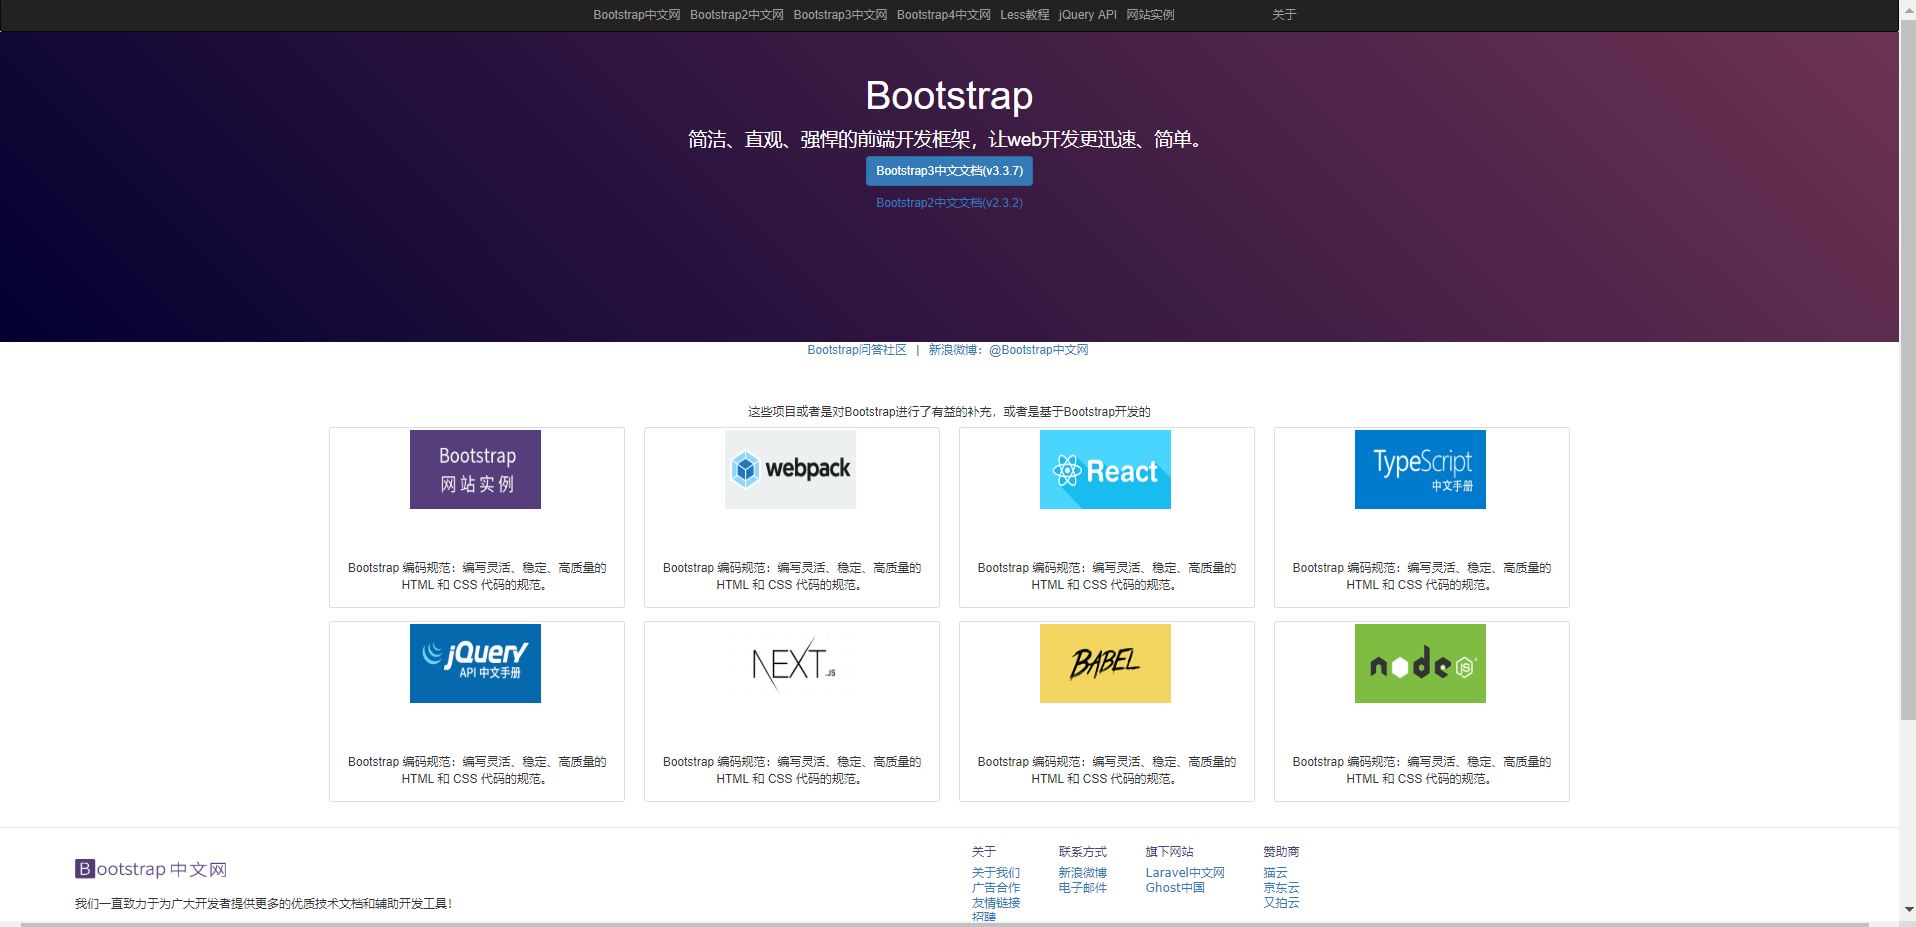The height and width of the screenshot is (927, 1916).
Task: Open Bootstrap2中文网 nav item
Action: (x=737, y=15)
